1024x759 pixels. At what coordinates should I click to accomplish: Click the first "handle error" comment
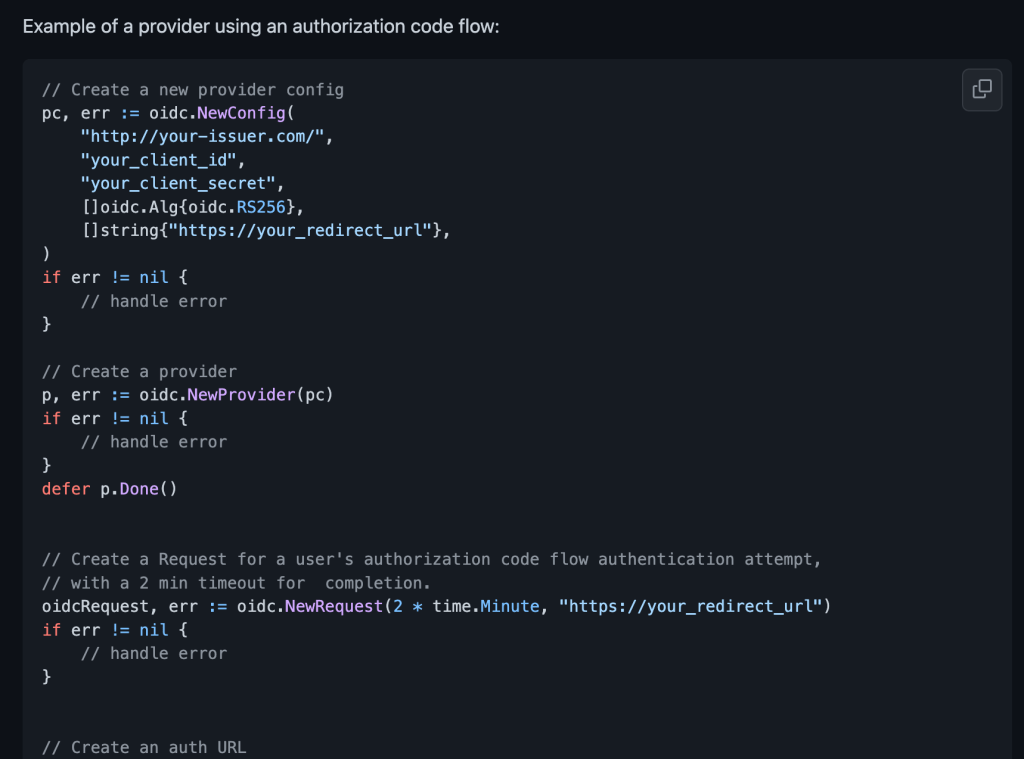click(153, 301)
